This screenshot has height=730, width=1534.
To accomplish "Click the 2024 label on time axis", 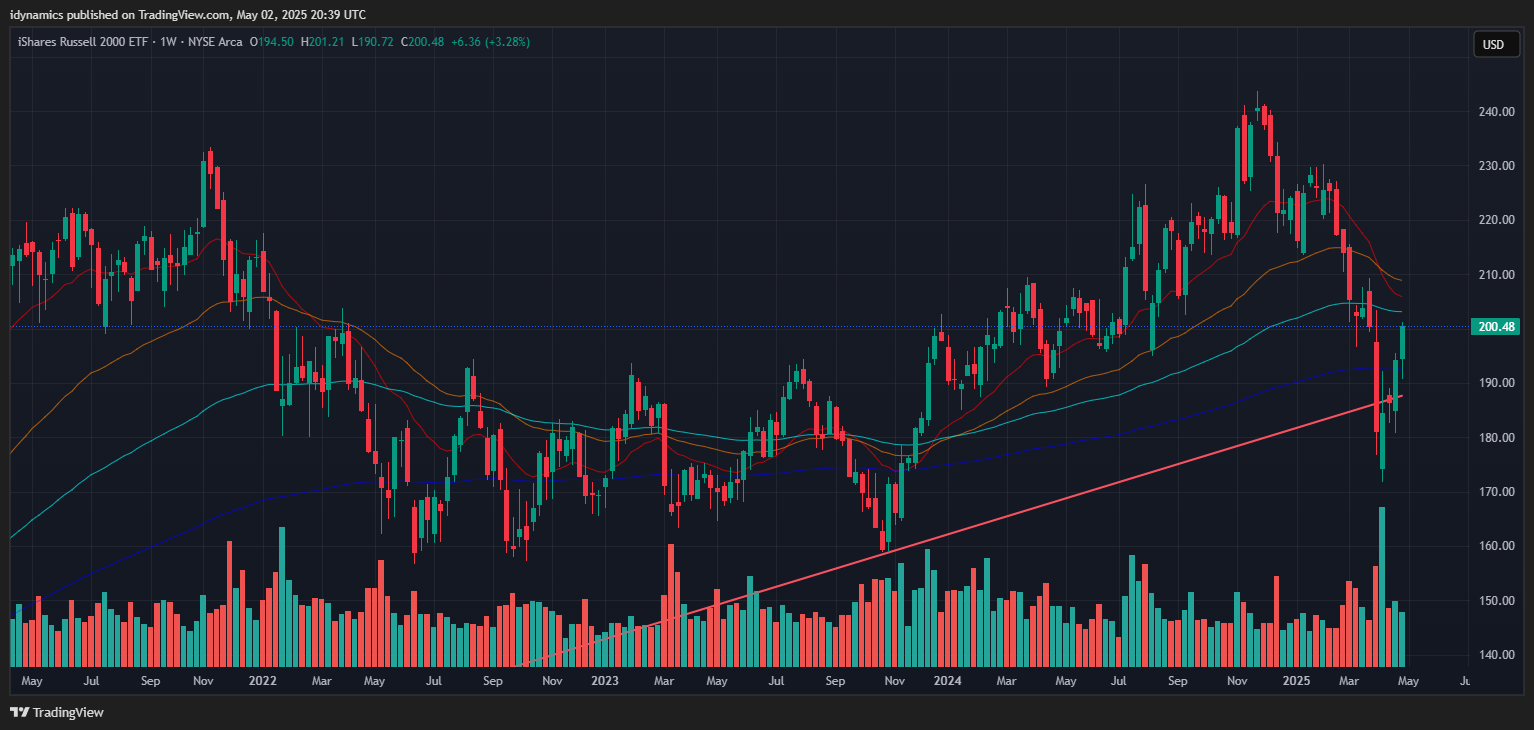I will tap(947, 681).
